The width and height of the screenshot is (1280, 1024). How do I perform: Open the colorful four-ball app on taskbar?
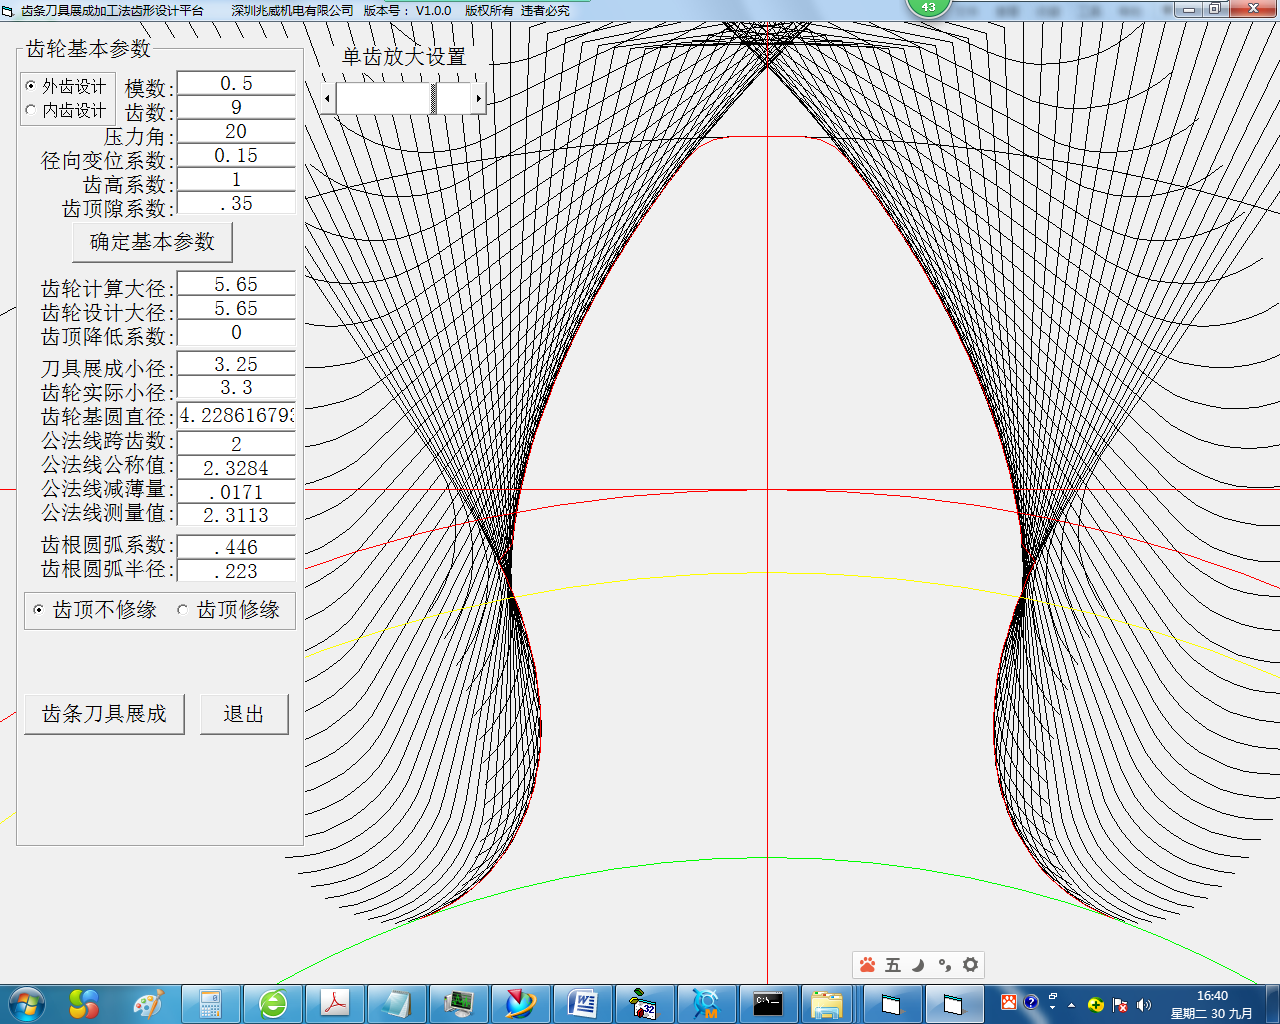pyautogui.click(x=84, y=1003)
